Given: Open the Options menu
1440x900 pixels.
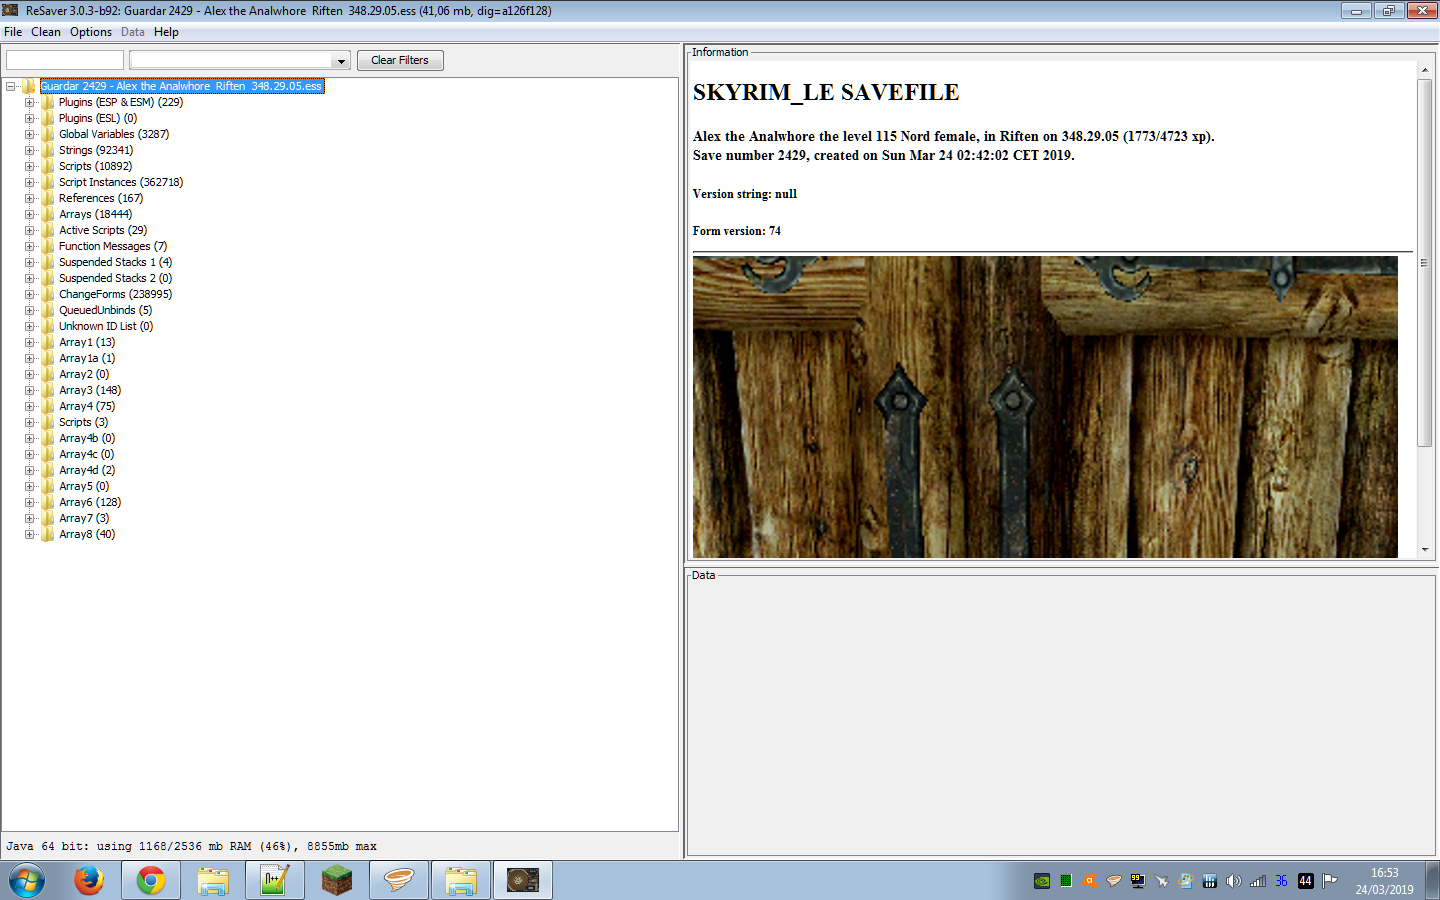Looking at the screenshot, I should pos(91,32).
